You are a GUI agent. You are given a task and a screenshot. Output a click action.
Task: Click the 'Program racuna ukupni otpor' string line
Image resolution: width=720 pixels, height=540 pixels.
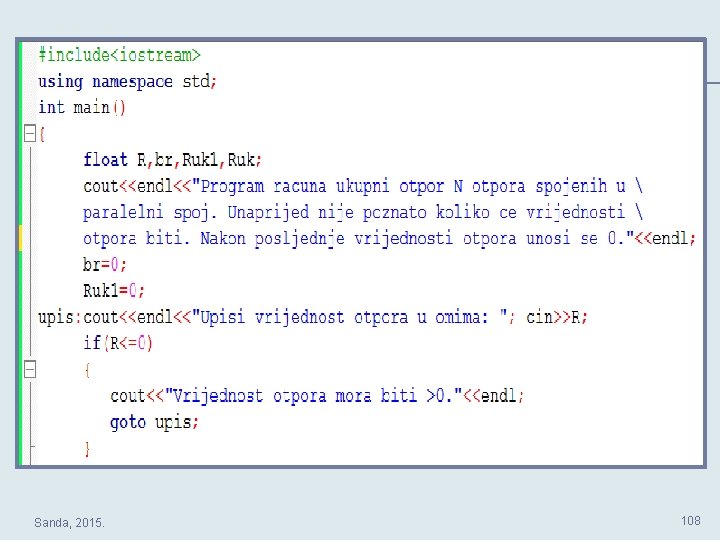(x=363, y=186)
